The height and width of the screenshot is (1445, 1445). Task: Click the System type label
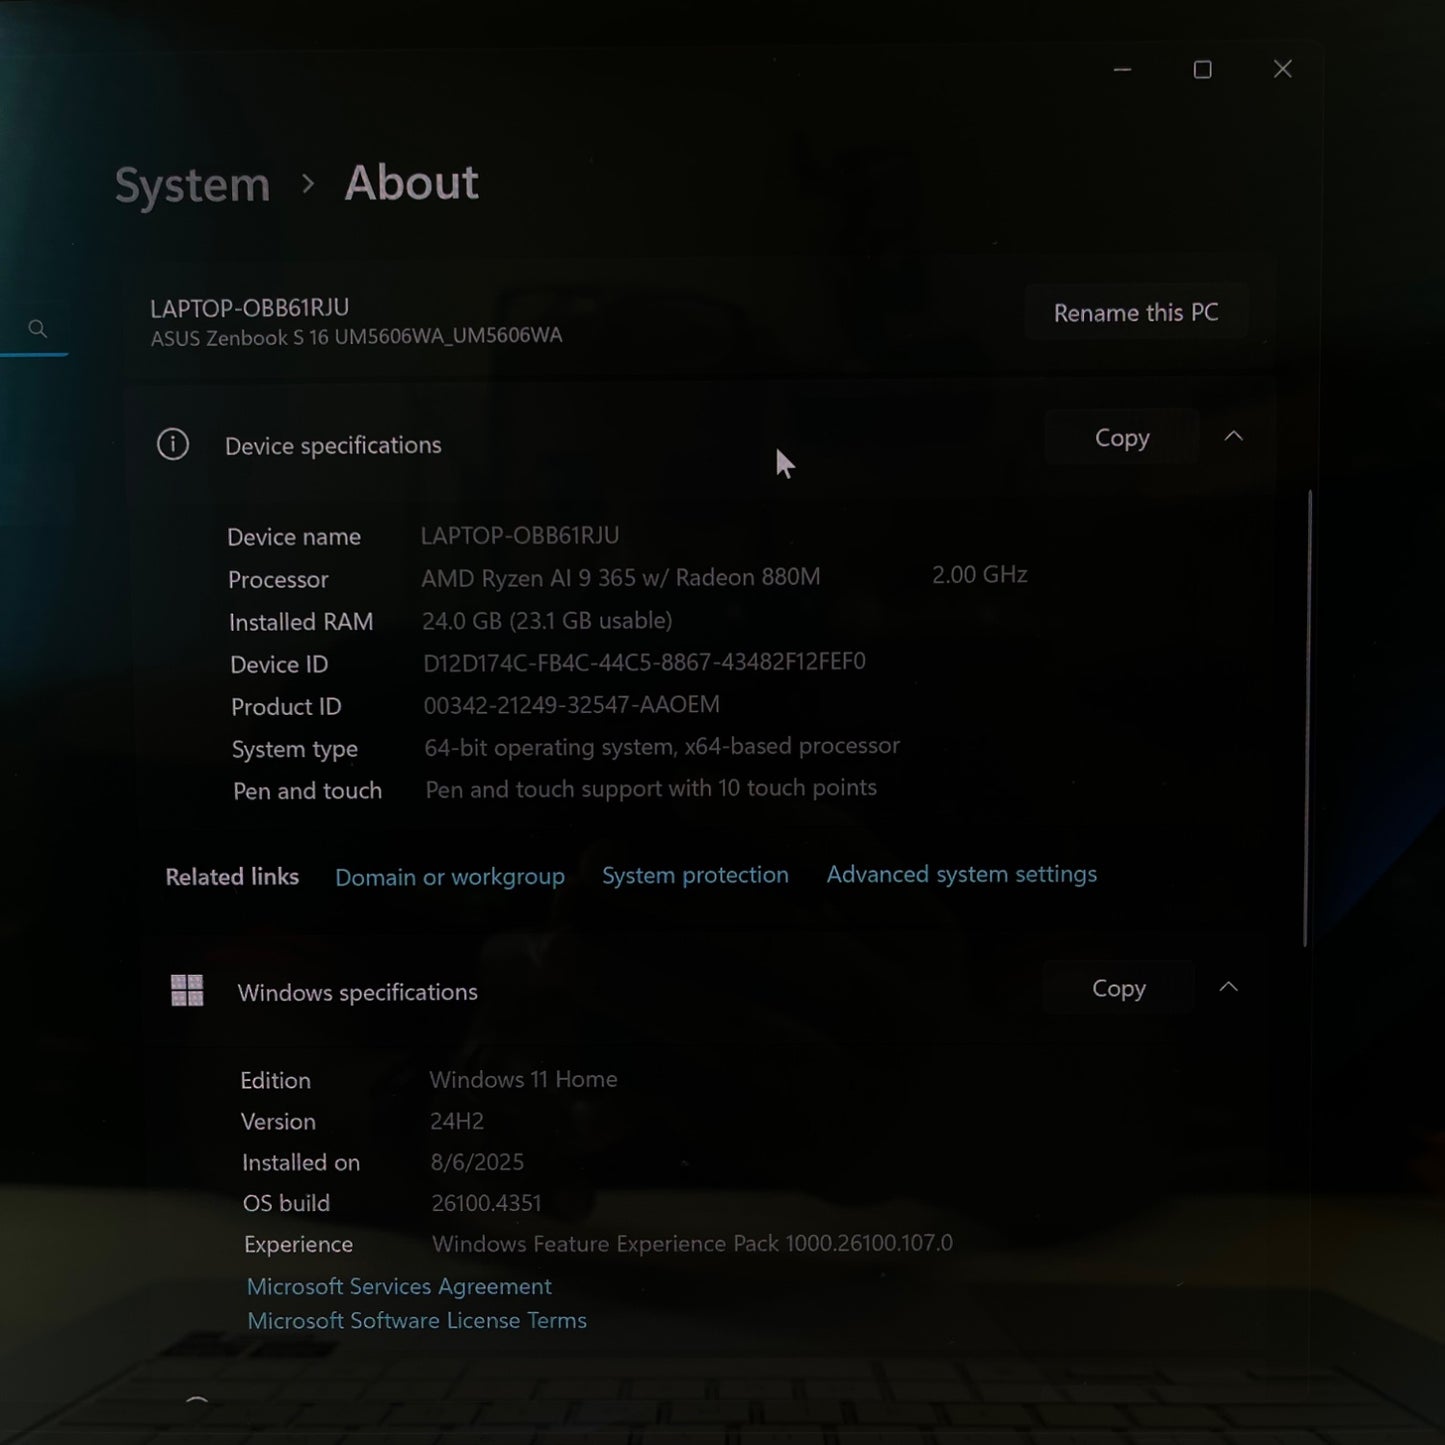[294, 750]
